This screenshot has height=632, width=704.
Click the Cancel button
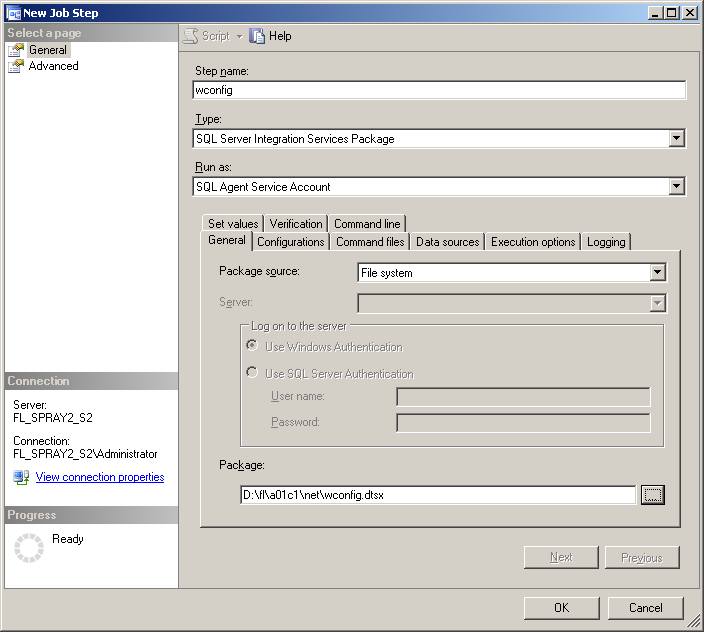[x=645, y=607]
